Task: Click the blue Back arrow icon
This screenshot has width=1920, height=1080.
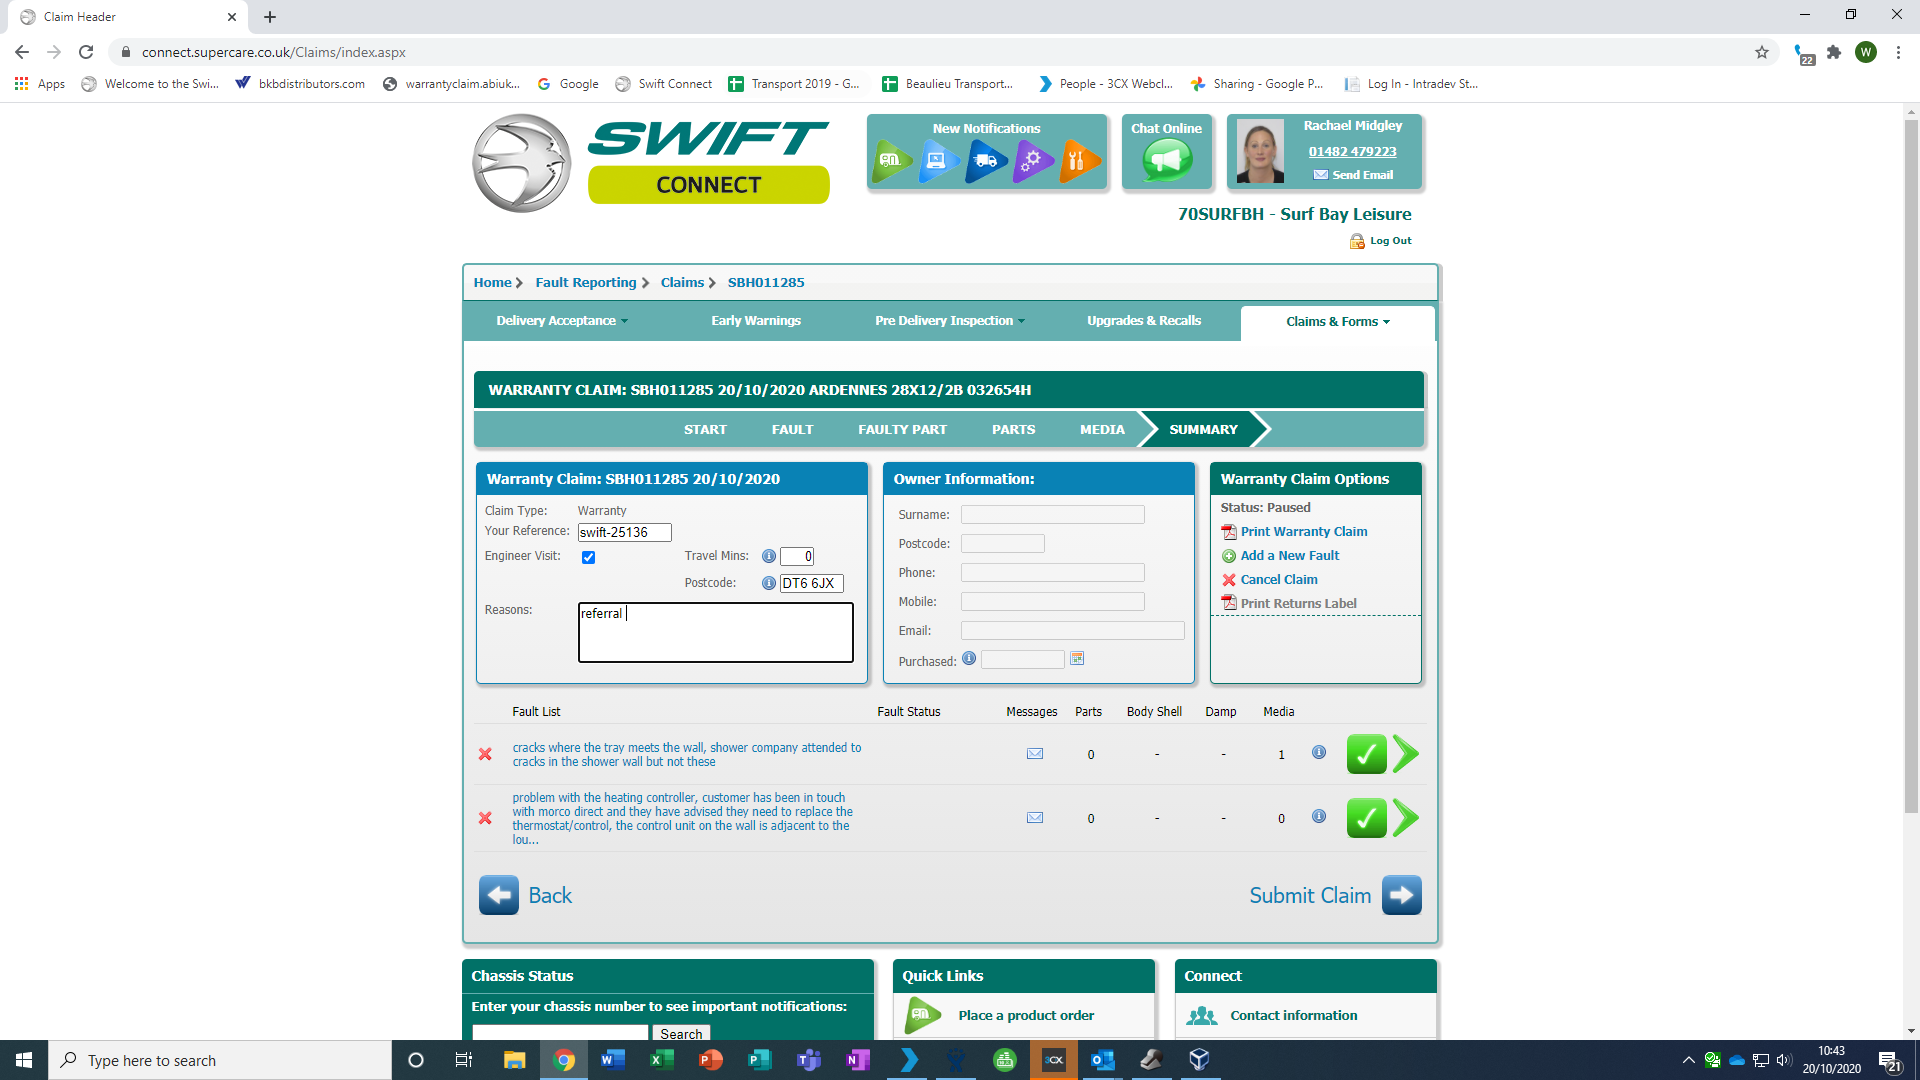Action: tap(498, 895)
